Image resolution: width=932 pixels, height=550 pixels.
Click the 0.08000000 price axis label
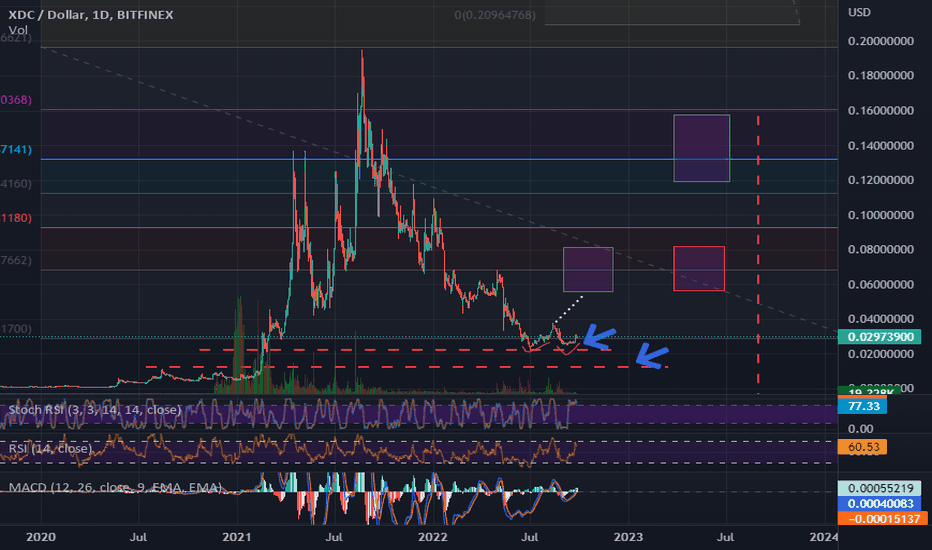[x=881, y=250]
